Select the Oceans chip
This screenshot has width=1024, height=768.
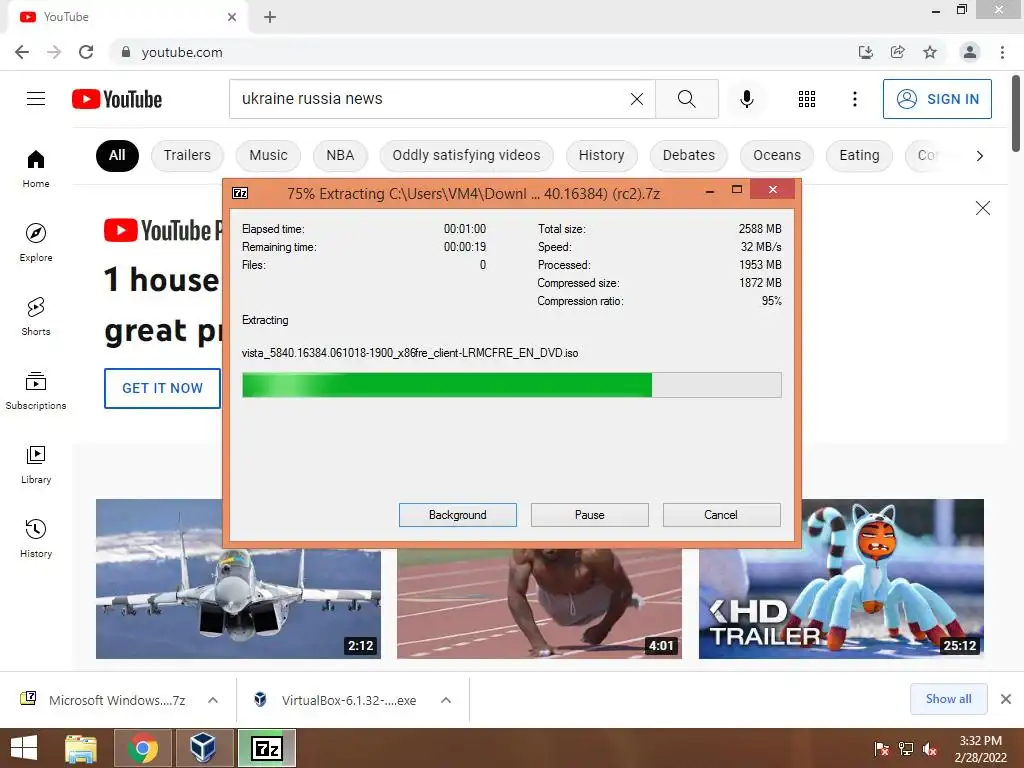[776, 155]
